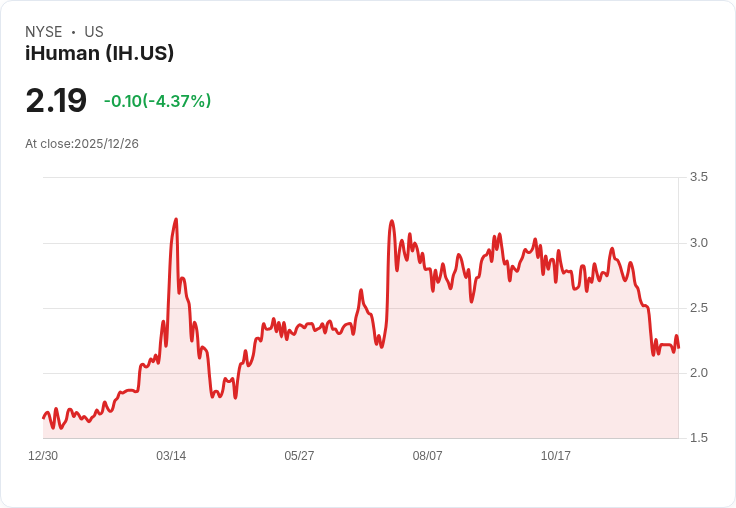
Task: Click the US market label in header
Action: (94, 32)
